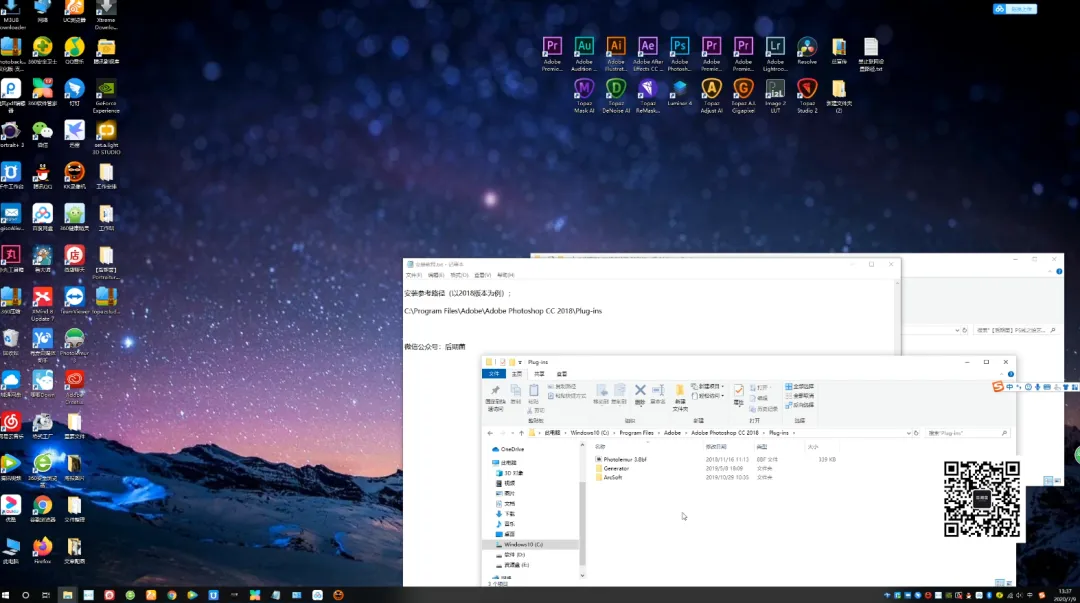The width and height of the screenshot is (1080, 603).
Task: Open Notepad's 文件 menu
Action: pos(413,275)
